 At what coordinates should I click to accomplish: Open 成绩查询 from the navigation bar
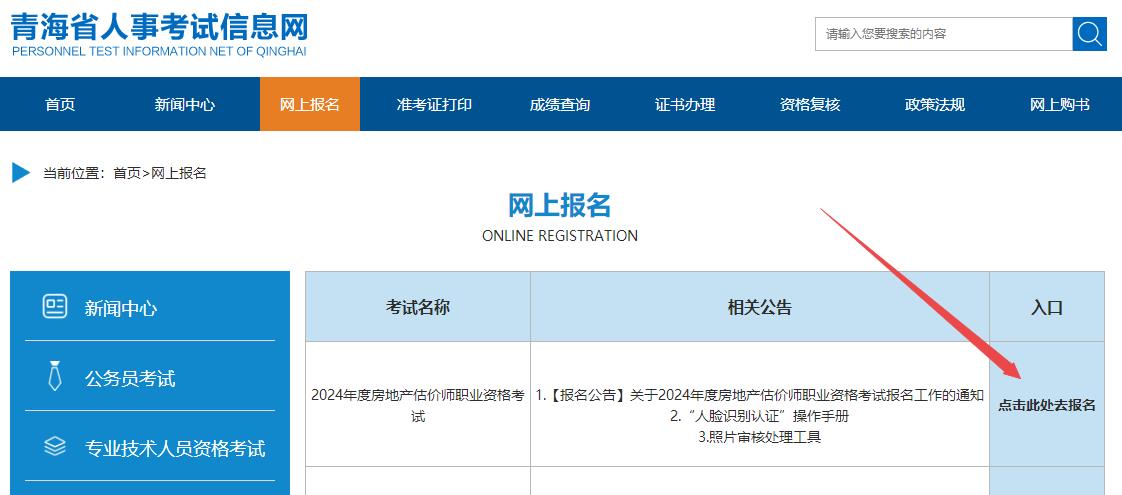559,105
